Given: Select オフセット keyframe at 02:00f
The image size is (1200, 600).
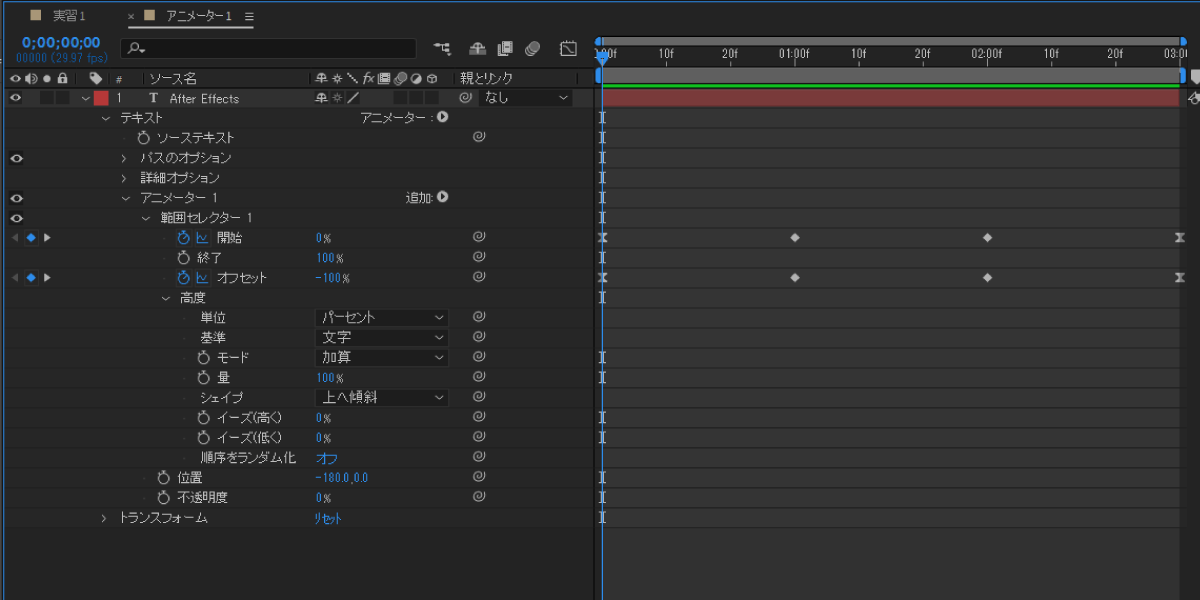Looking at the screenshot, I should (x=987, y=278).
